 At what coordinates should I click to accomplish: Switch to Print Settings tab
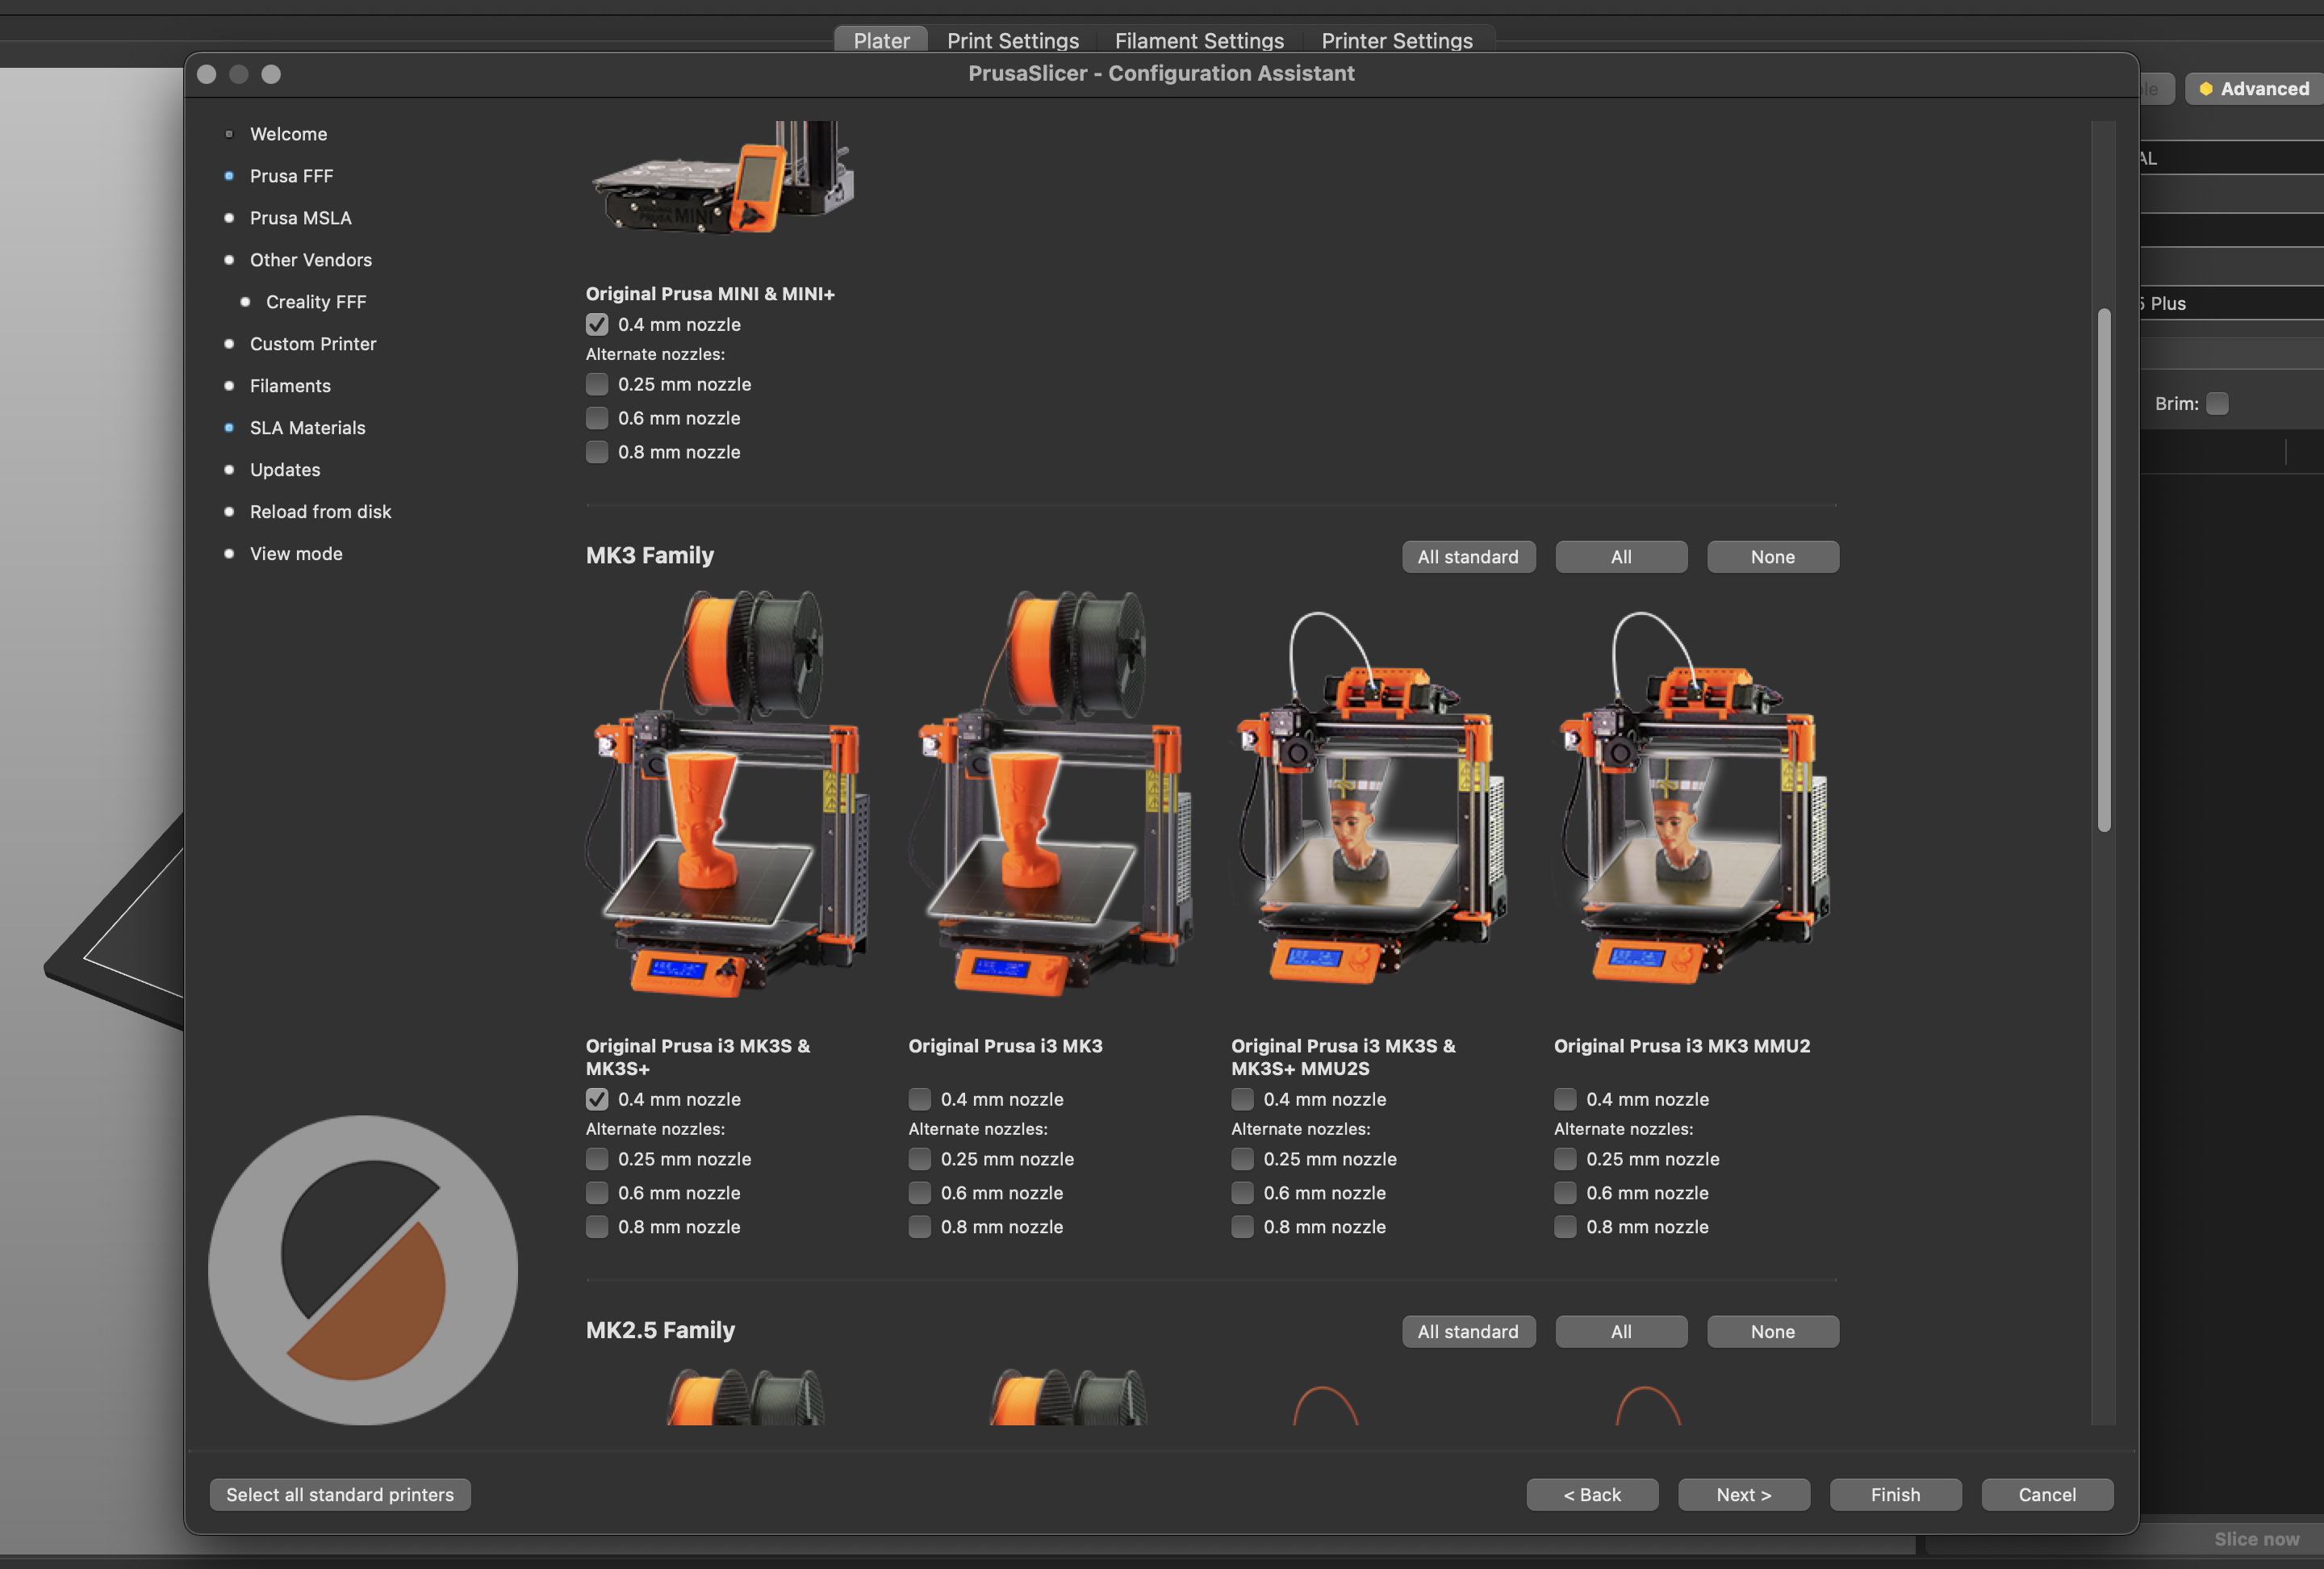pyautogui.click(x=1013, y=40)
